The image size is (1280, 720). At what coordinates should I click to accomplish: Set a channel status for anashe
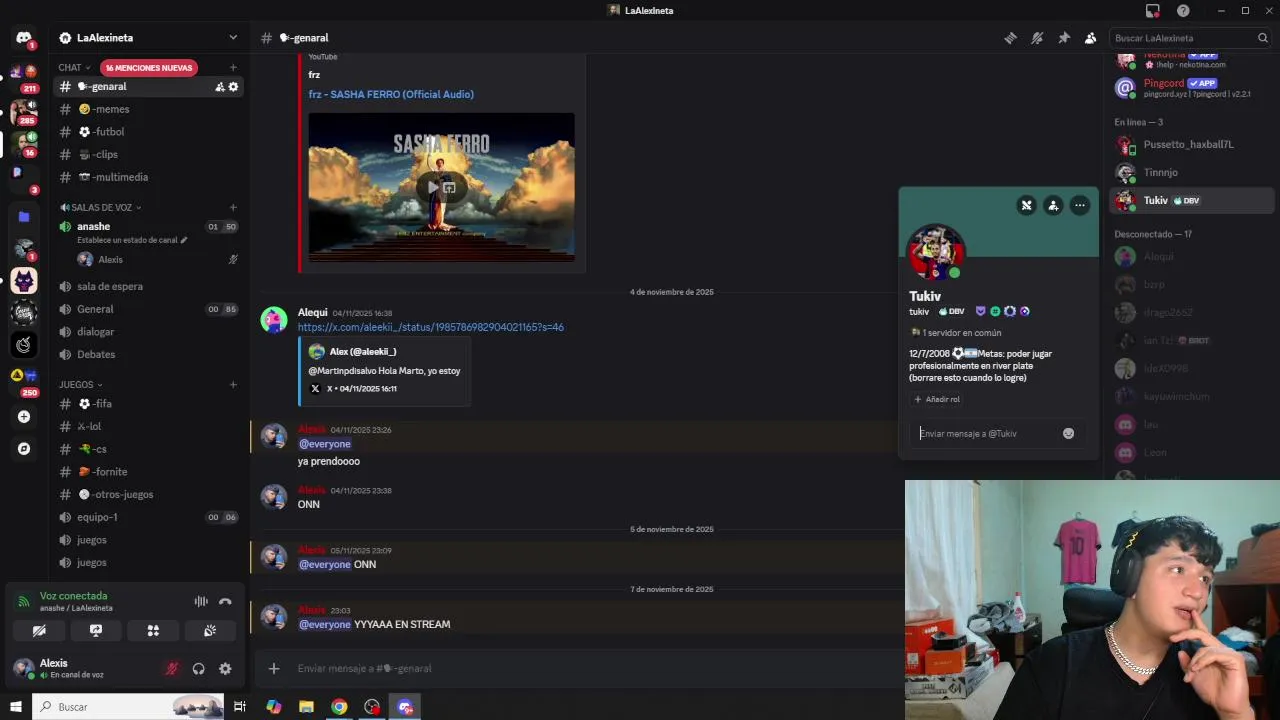(x=132, y=240)
